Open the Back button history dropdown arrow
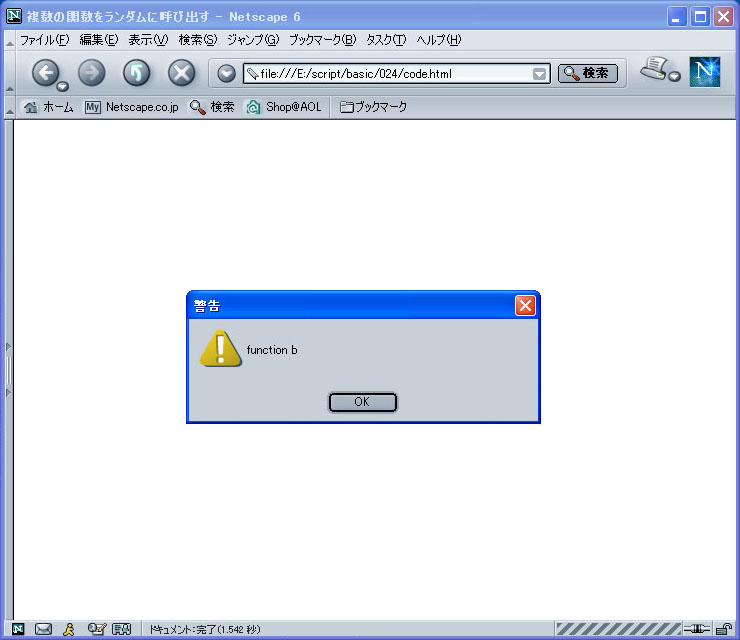This screenshot has height=640, width=740. (62, 86)
